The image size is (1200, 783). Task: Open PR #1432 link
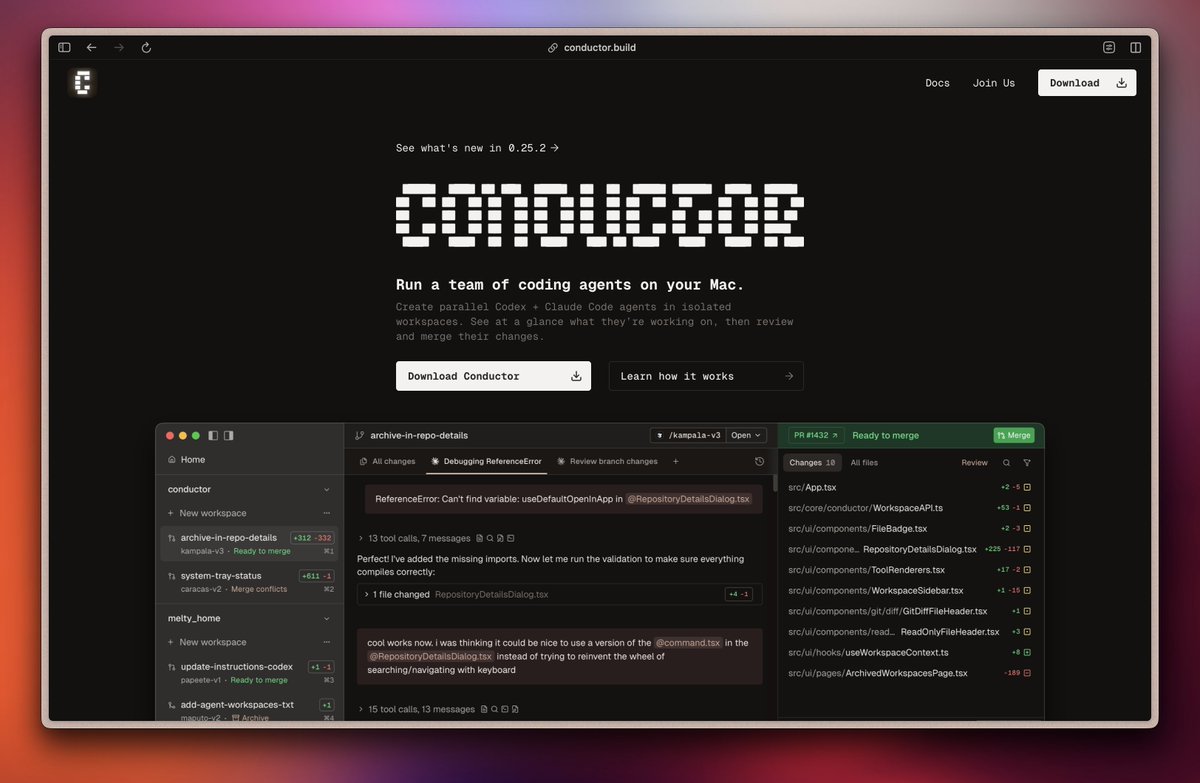(817, 436)
